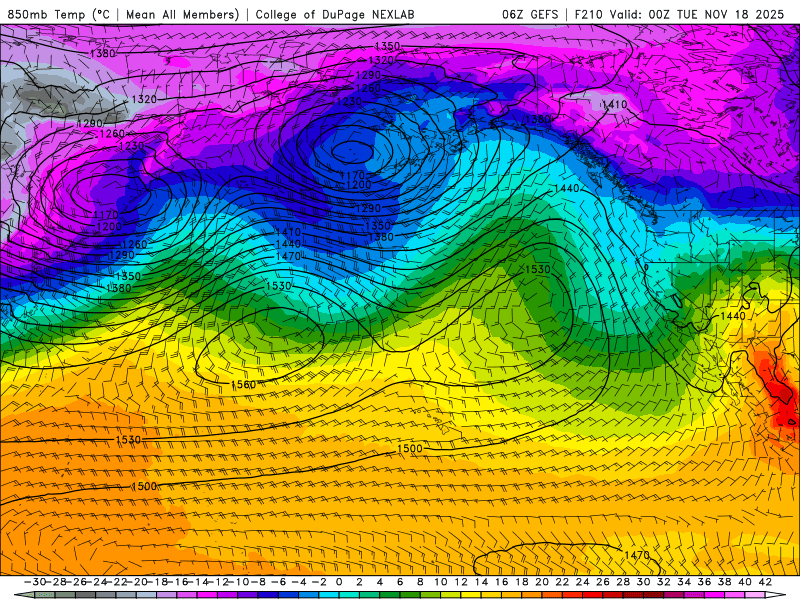Click the 34 value on the color scale

(684, 582)
